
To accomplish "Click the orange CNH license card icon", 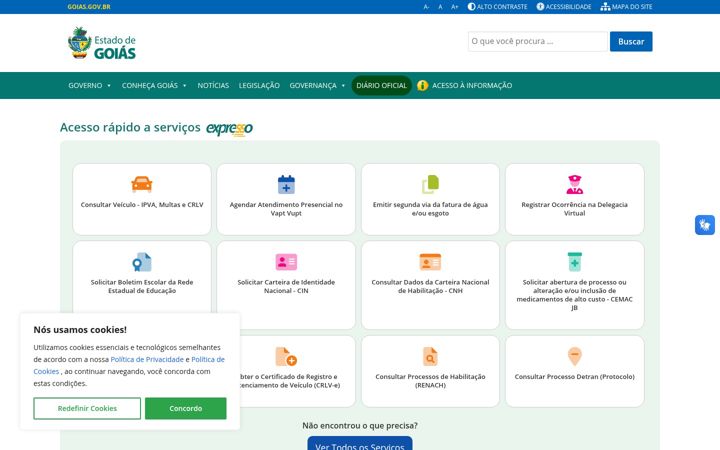I will (430, 262).
